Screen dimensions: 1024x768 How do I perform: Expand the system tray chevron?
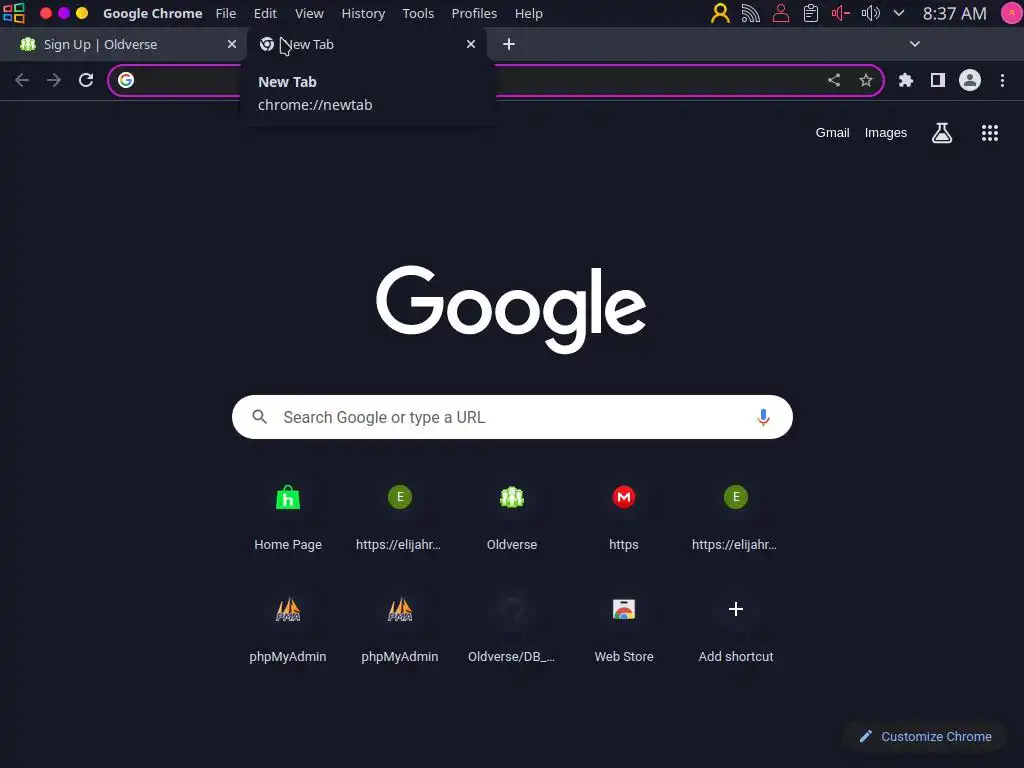tap(899, 13)
